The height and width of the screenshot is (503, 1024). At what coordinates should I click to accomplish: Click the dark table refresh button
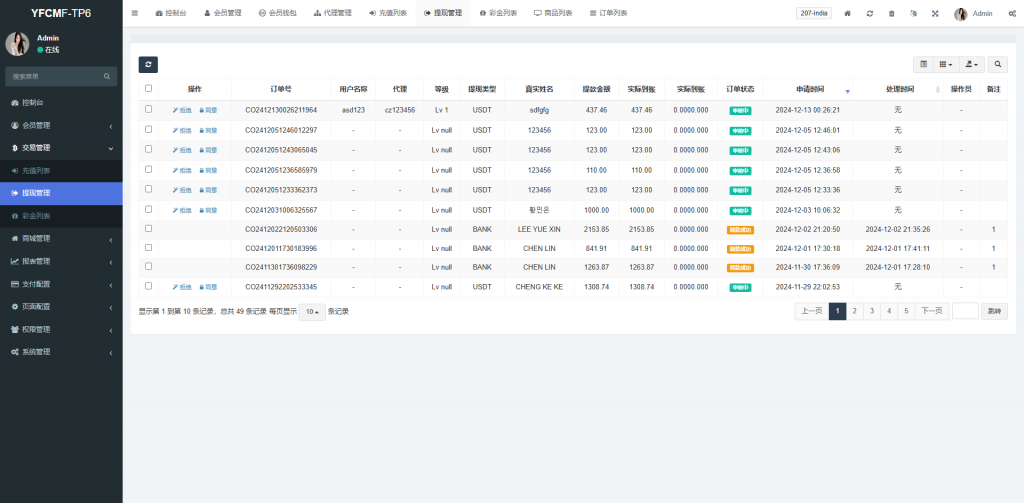coord(148,64)
